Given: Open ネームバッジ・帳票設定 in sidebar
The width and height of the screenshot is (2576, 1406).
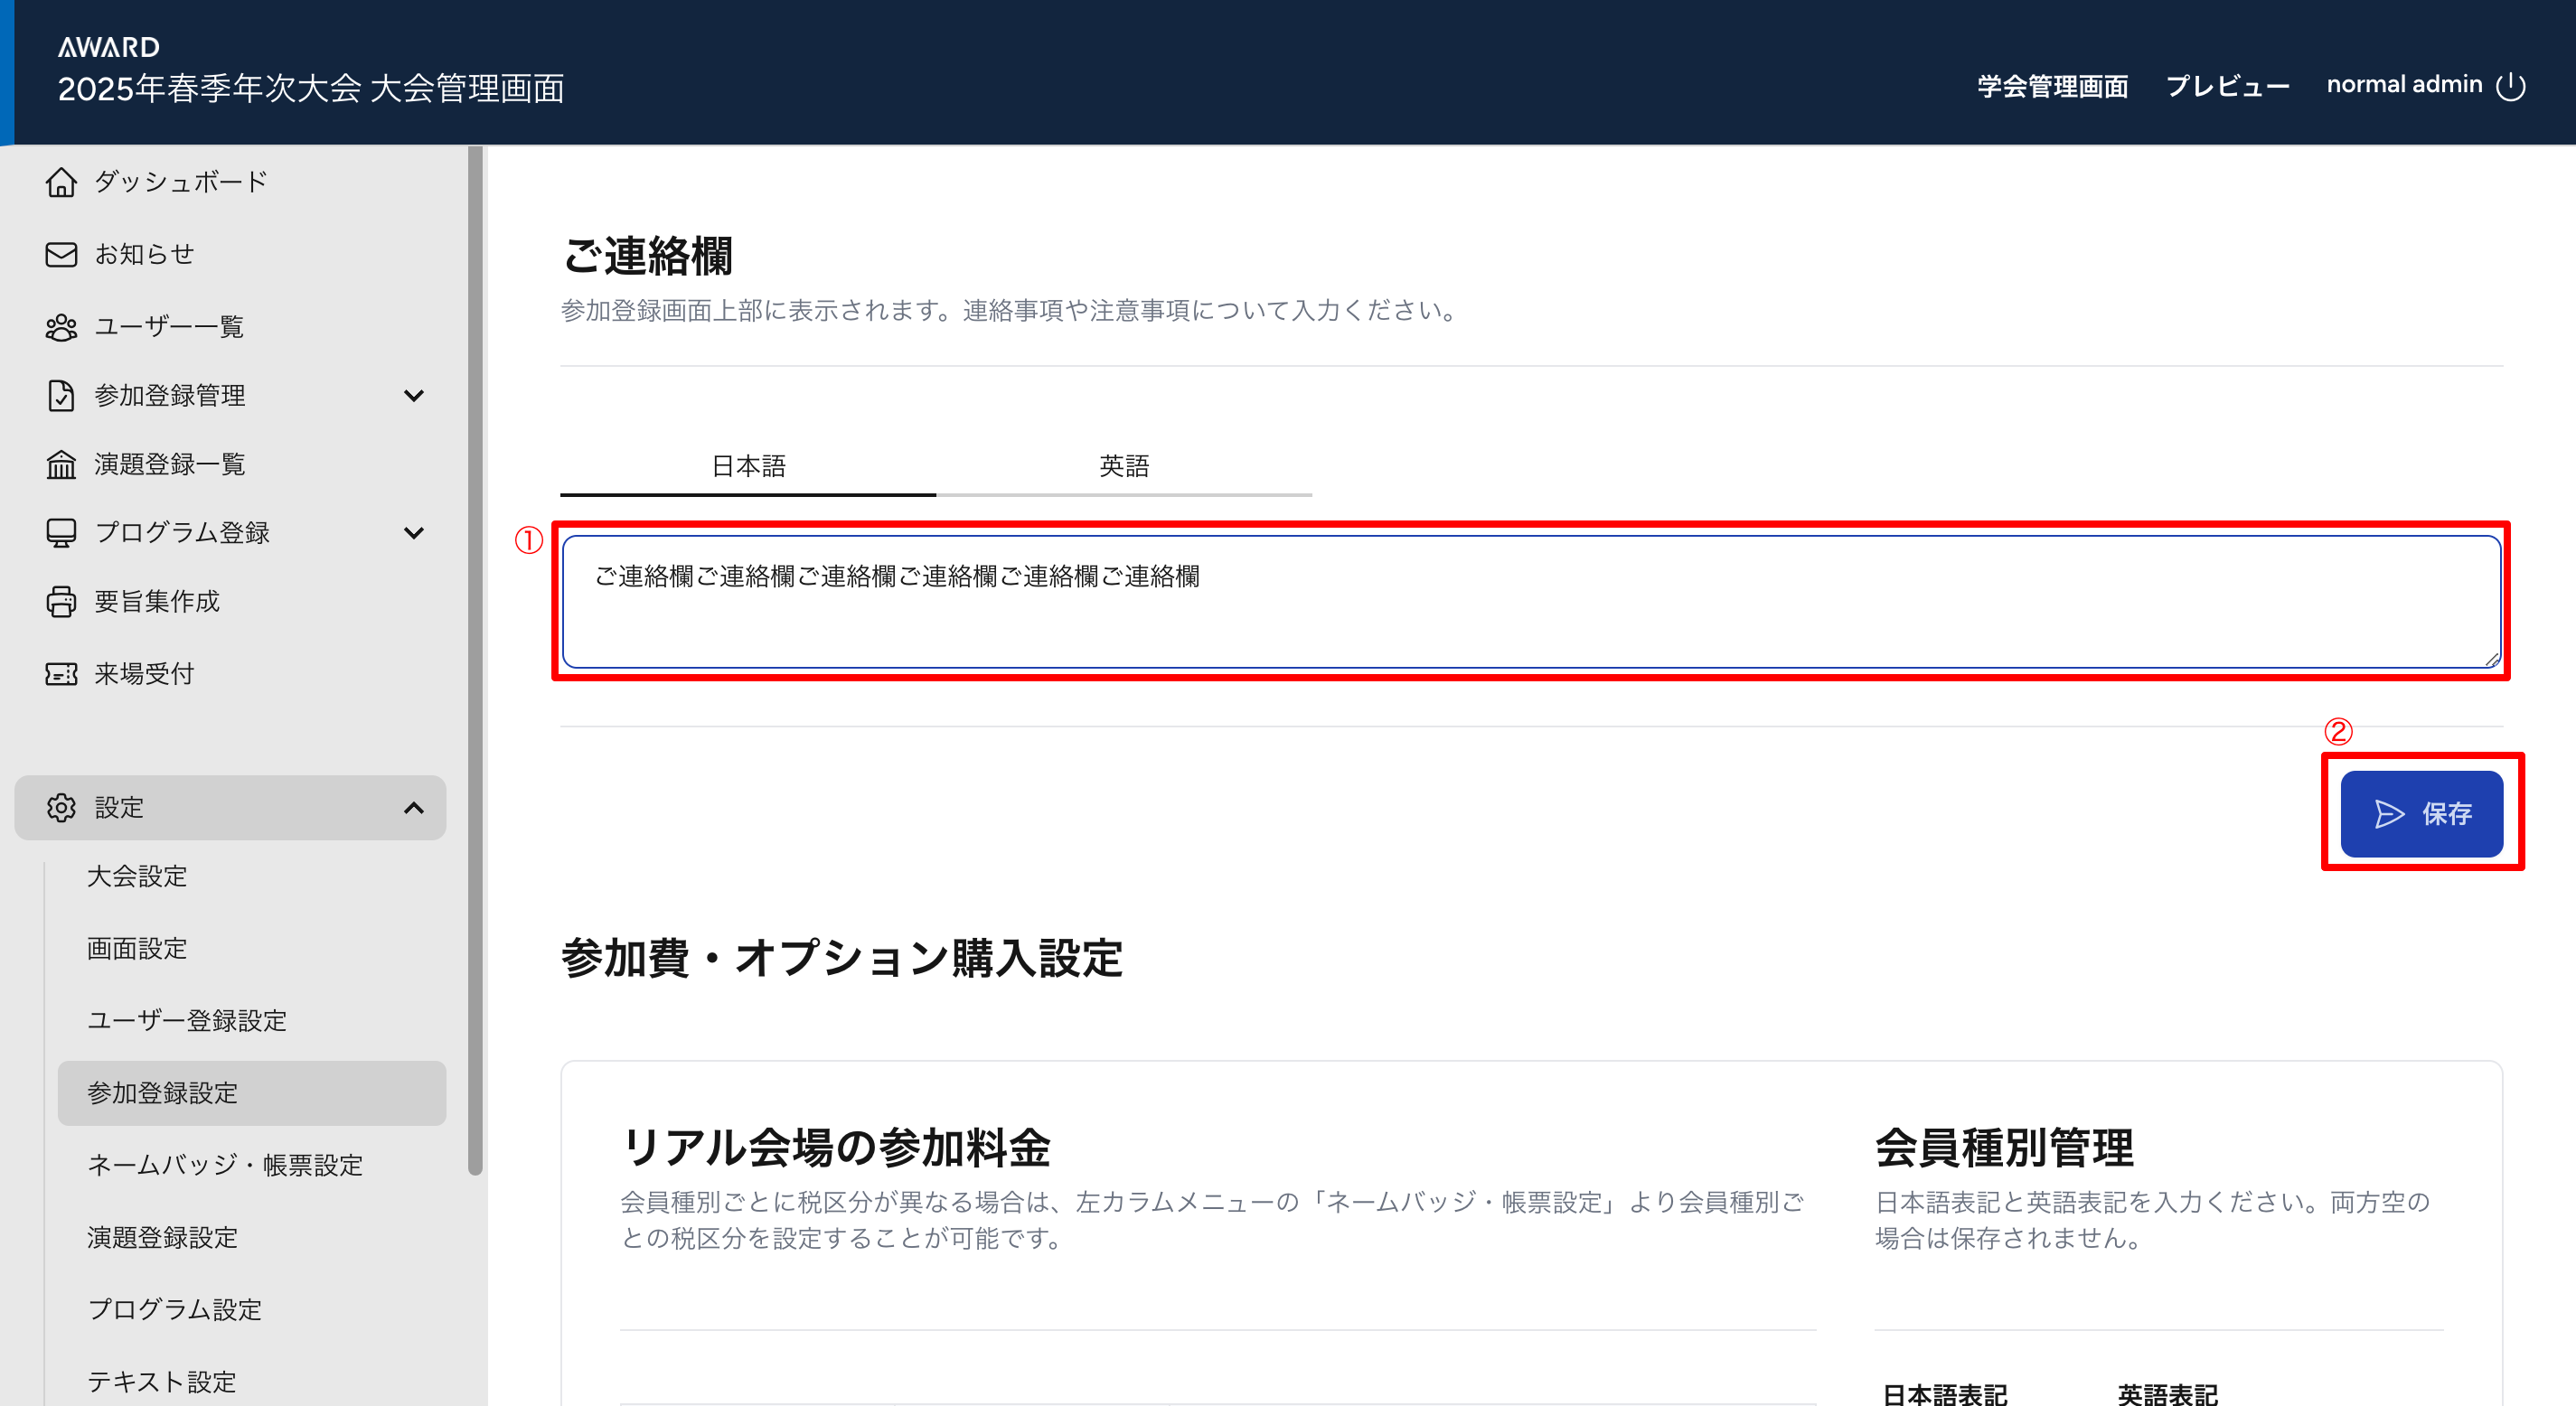Looking at the screenshot, I should tap(225, 1165).
